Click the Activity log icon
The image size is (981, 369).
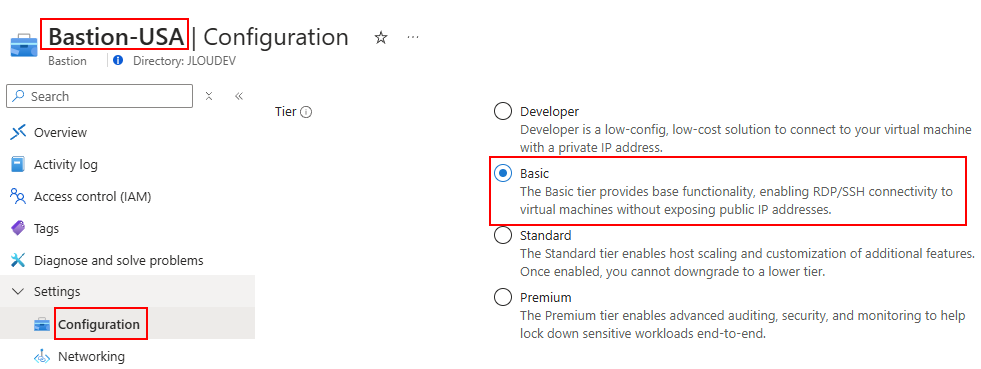[19, 164]
